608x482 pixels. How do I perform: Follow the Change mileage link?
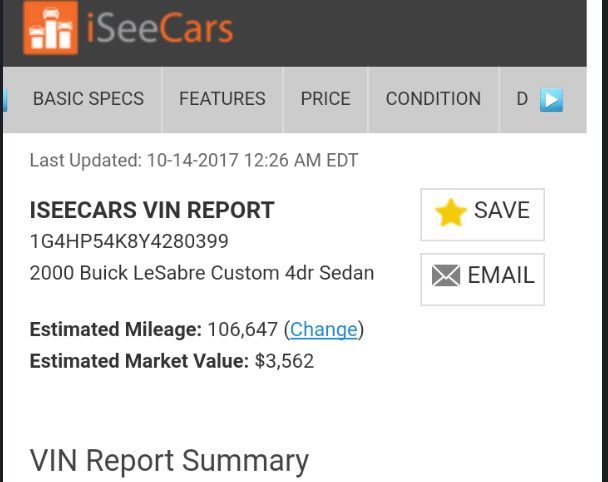click(x=323, y=330)
